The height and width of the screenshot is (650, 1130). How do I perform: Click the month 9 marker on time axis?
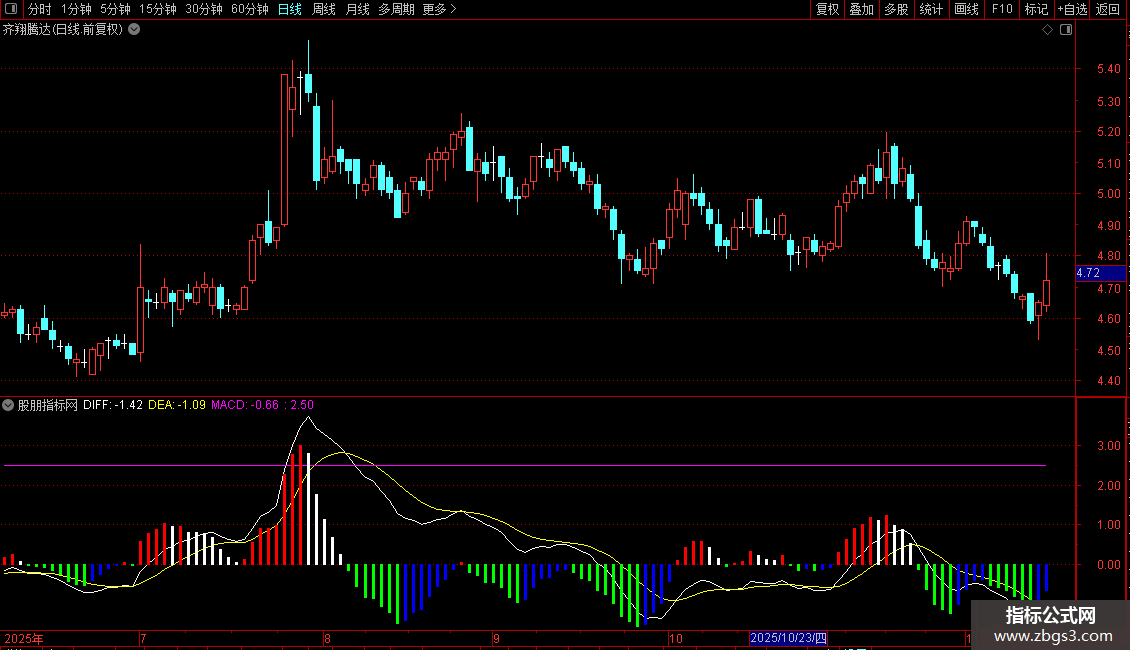[x=497, y=638]
